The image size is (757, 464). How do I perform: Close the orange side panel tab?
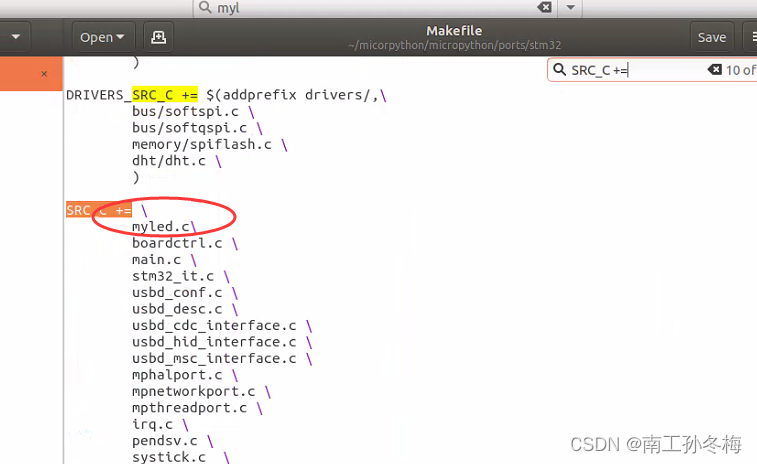click(44, 74)
